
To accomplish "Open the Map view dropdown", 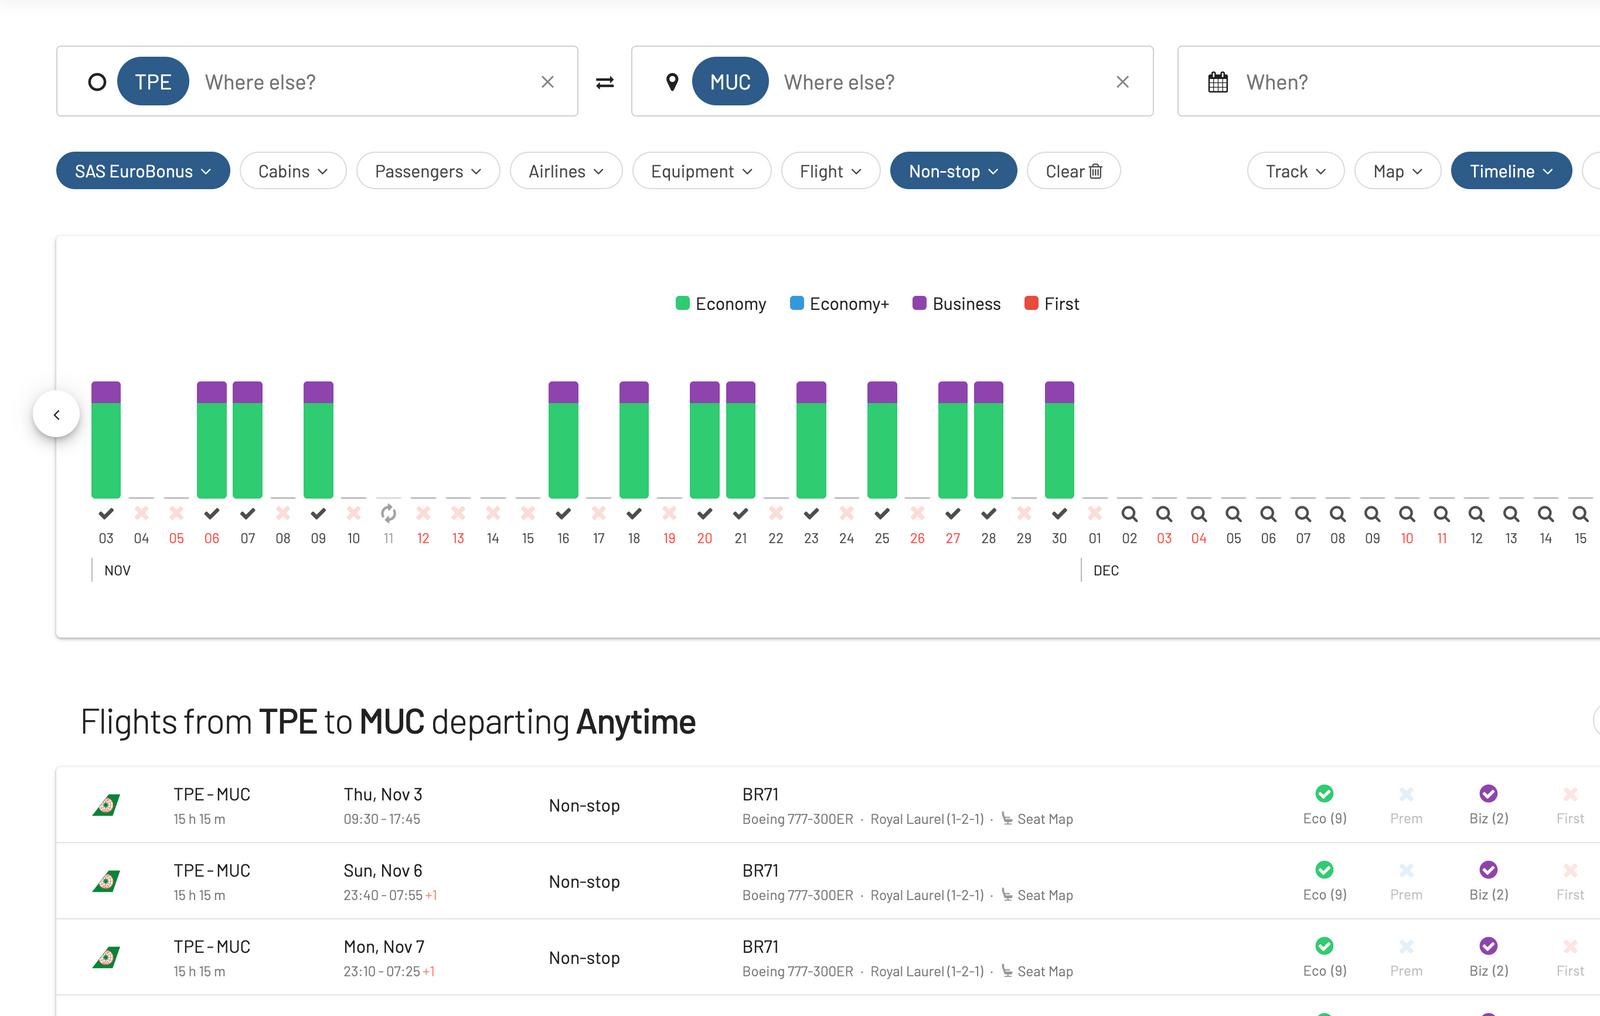I will pos(1398,171).
